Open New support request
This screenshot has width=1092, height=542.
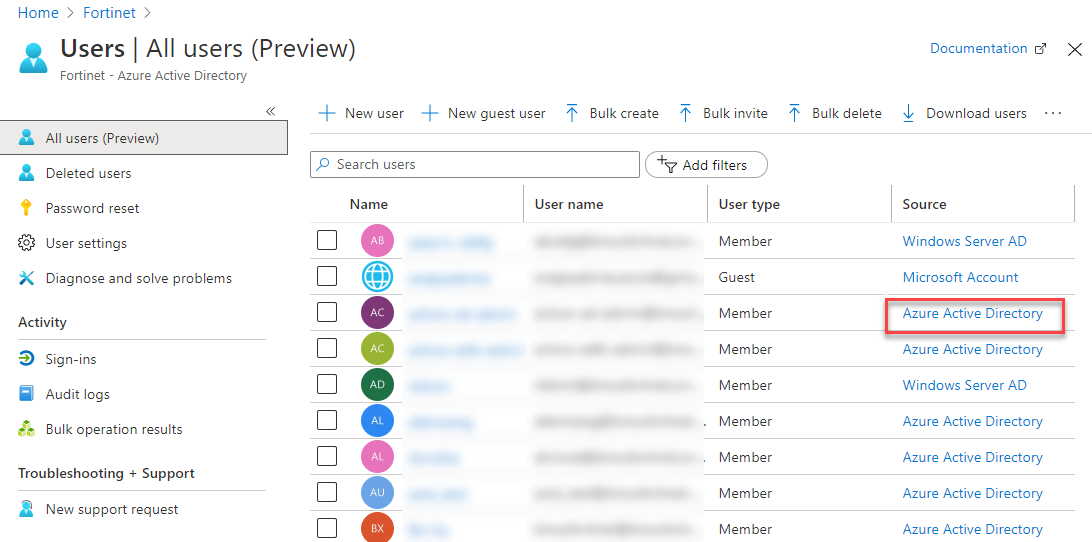pos(112,509)
